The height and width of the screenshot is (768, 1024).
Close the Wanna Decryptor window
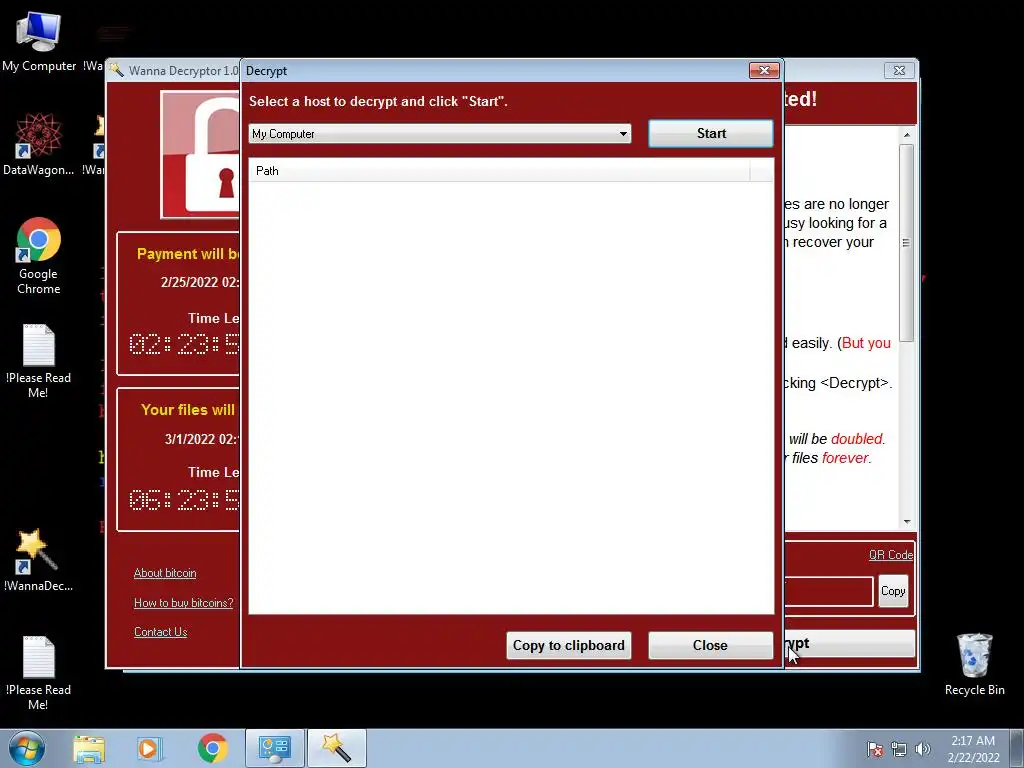(899, 71)
